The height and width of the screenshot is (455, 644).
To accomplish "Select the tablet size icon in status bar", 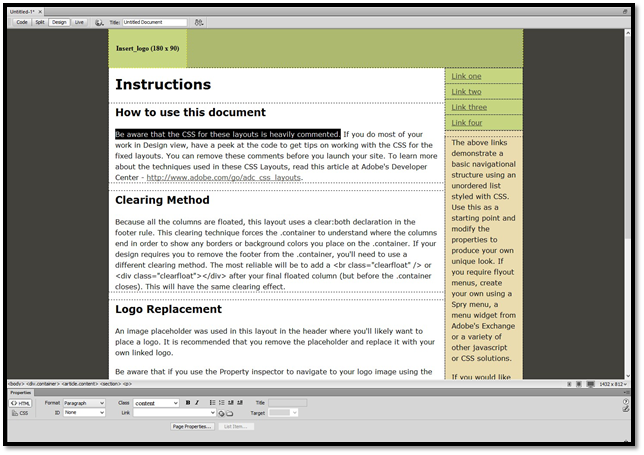I will (578, 384).
